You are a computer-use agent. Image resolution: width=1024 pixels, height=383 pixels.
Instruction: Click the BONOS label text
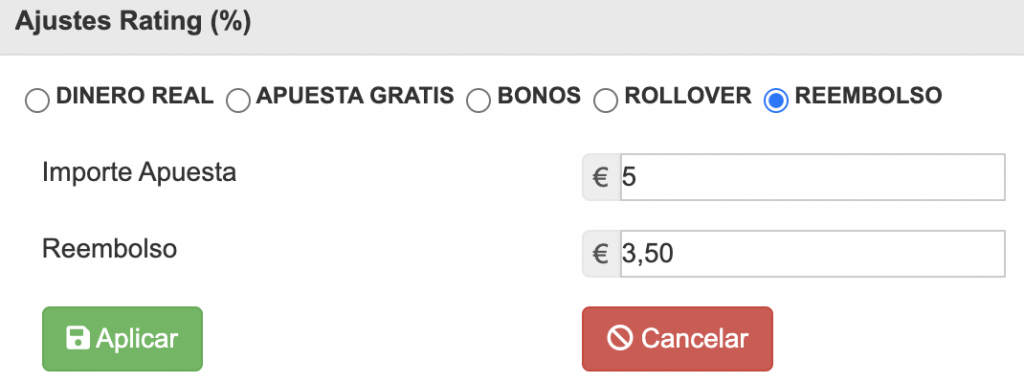(x=539, y=96)
